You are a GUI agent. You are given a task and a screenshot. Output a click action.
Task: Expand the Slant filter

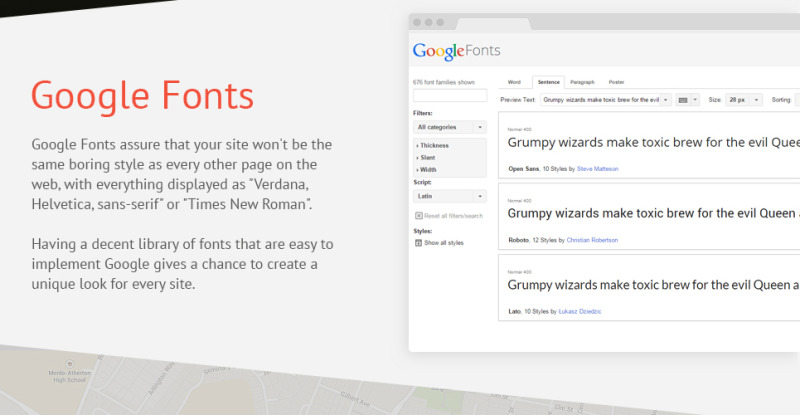[x=426, y=158]
